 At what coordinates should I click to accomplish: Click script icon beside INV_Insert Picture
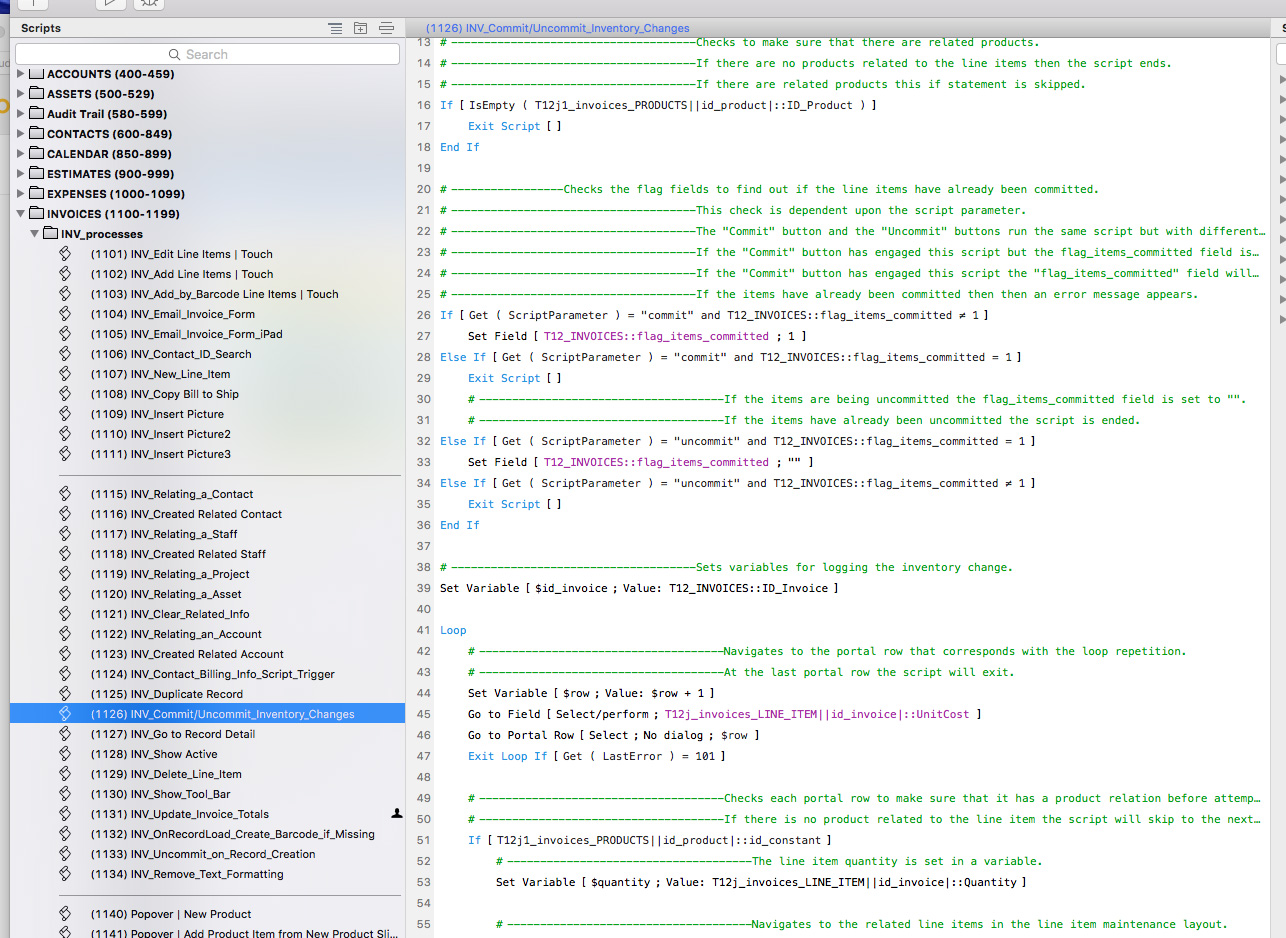pyautogui.click(x=66, y=414)
